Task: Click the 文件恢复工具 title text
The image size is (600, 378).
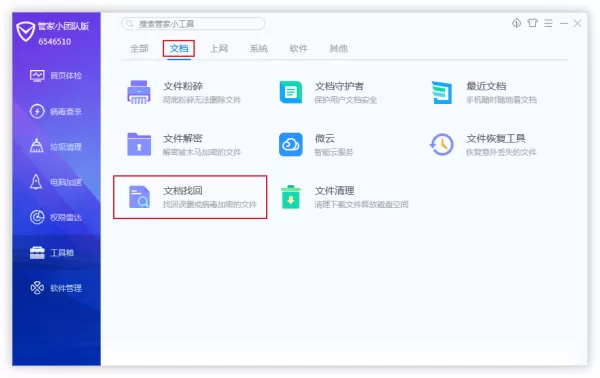Action: click(x=496, y=138)
